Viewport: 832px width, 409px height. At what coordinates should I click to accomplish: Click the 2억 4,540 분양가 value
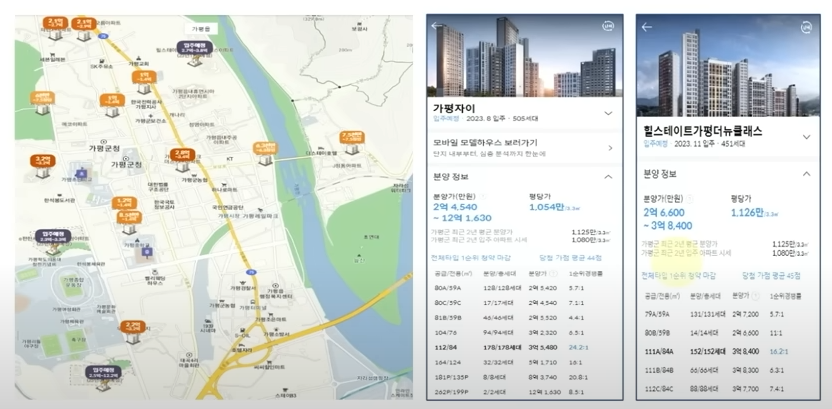pyautogui.click(x=455, y=207)
